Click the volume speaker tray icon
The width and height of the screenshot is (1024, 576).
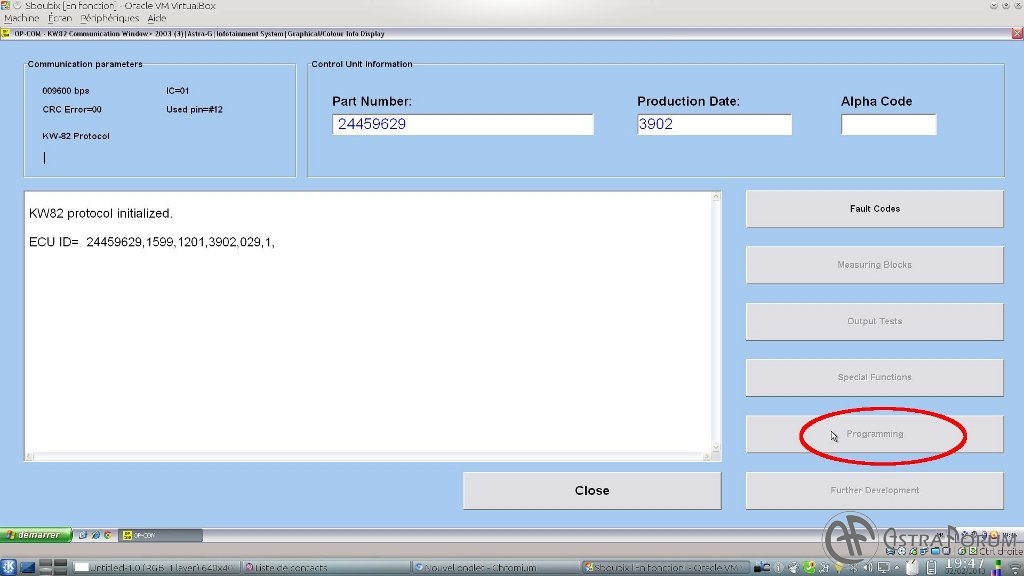868,568
